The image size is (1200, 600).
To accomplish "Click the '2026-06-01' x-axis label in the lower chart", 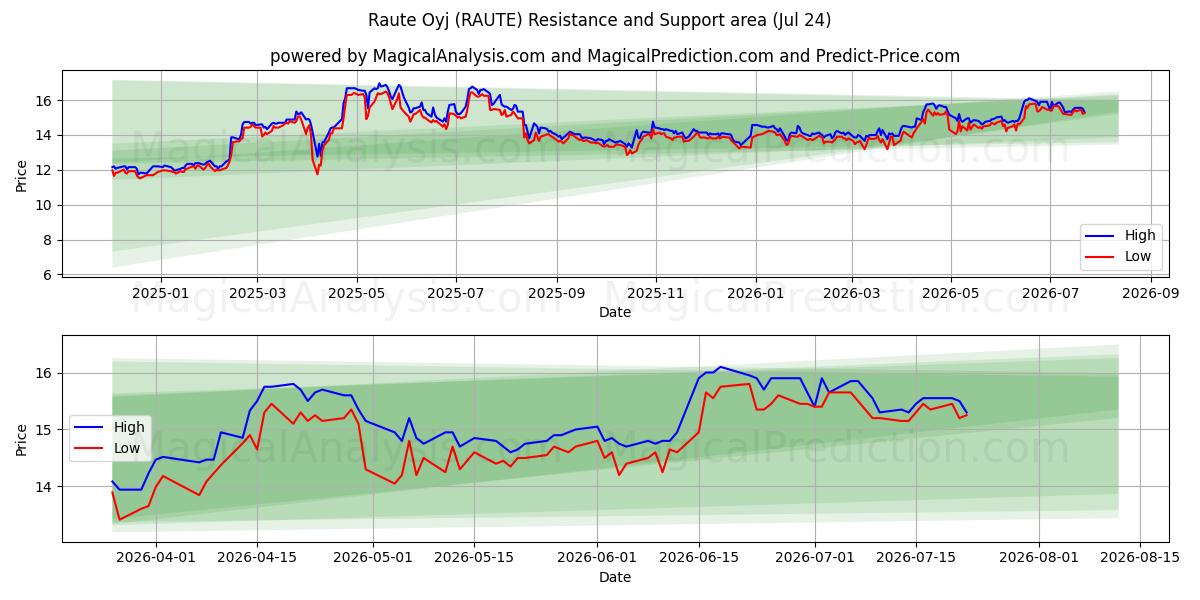I will click(597, 559).
